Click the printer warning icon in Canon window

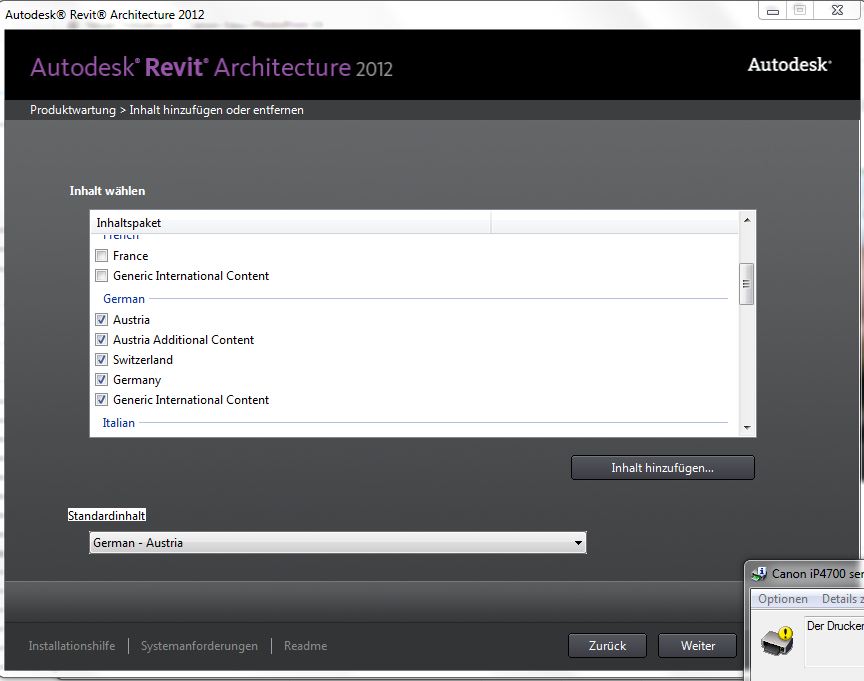pos(777,641)
